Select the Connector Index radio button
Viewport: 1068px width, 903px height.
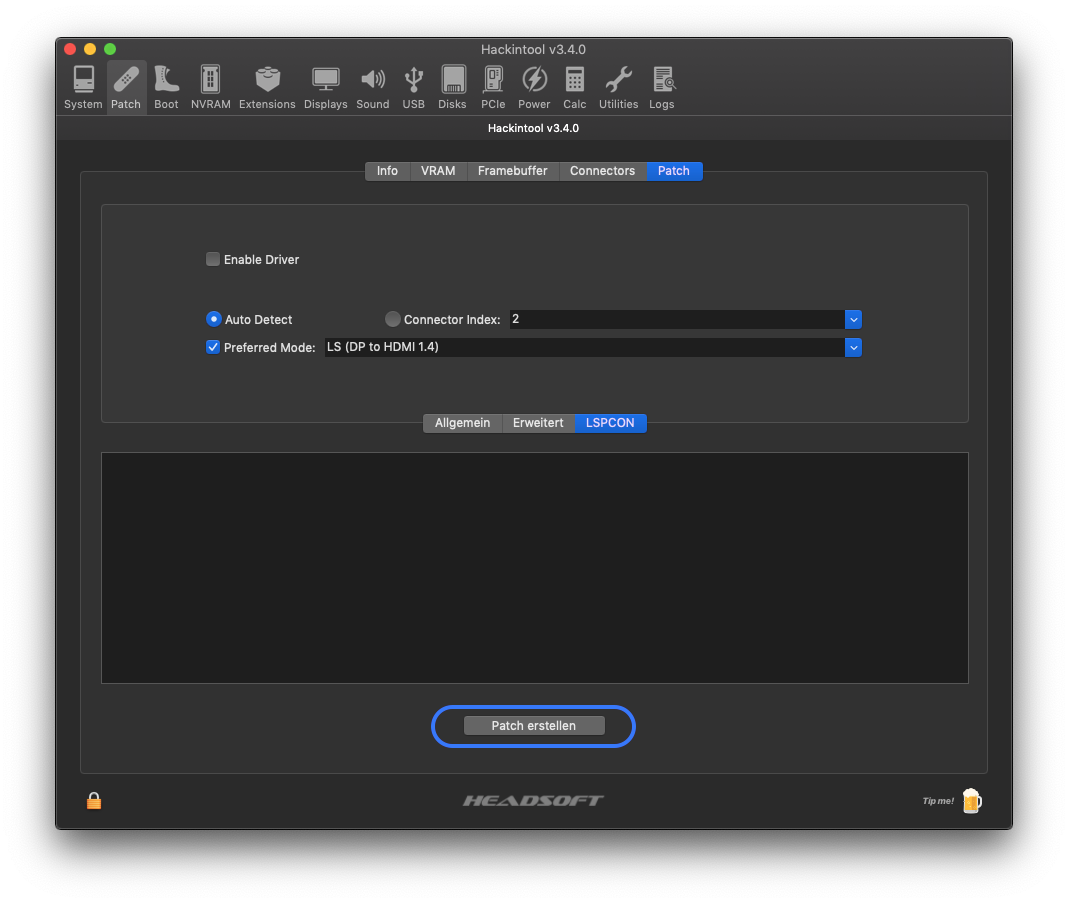coord(392,319)
